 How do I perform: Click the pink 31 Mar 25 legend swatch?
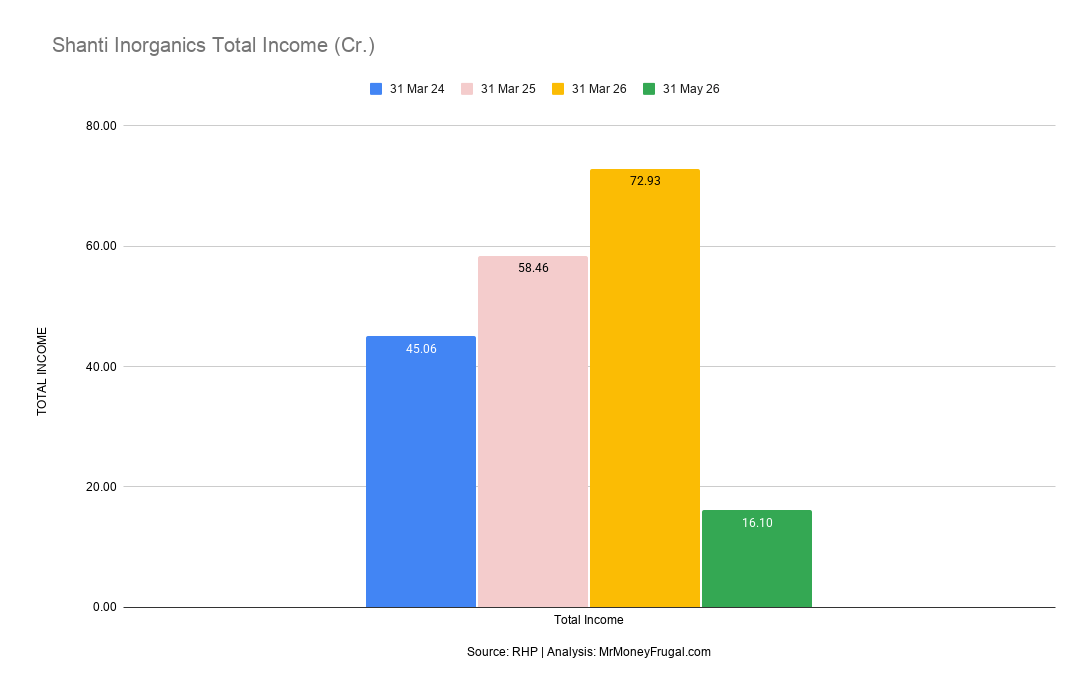click(467, 89)
